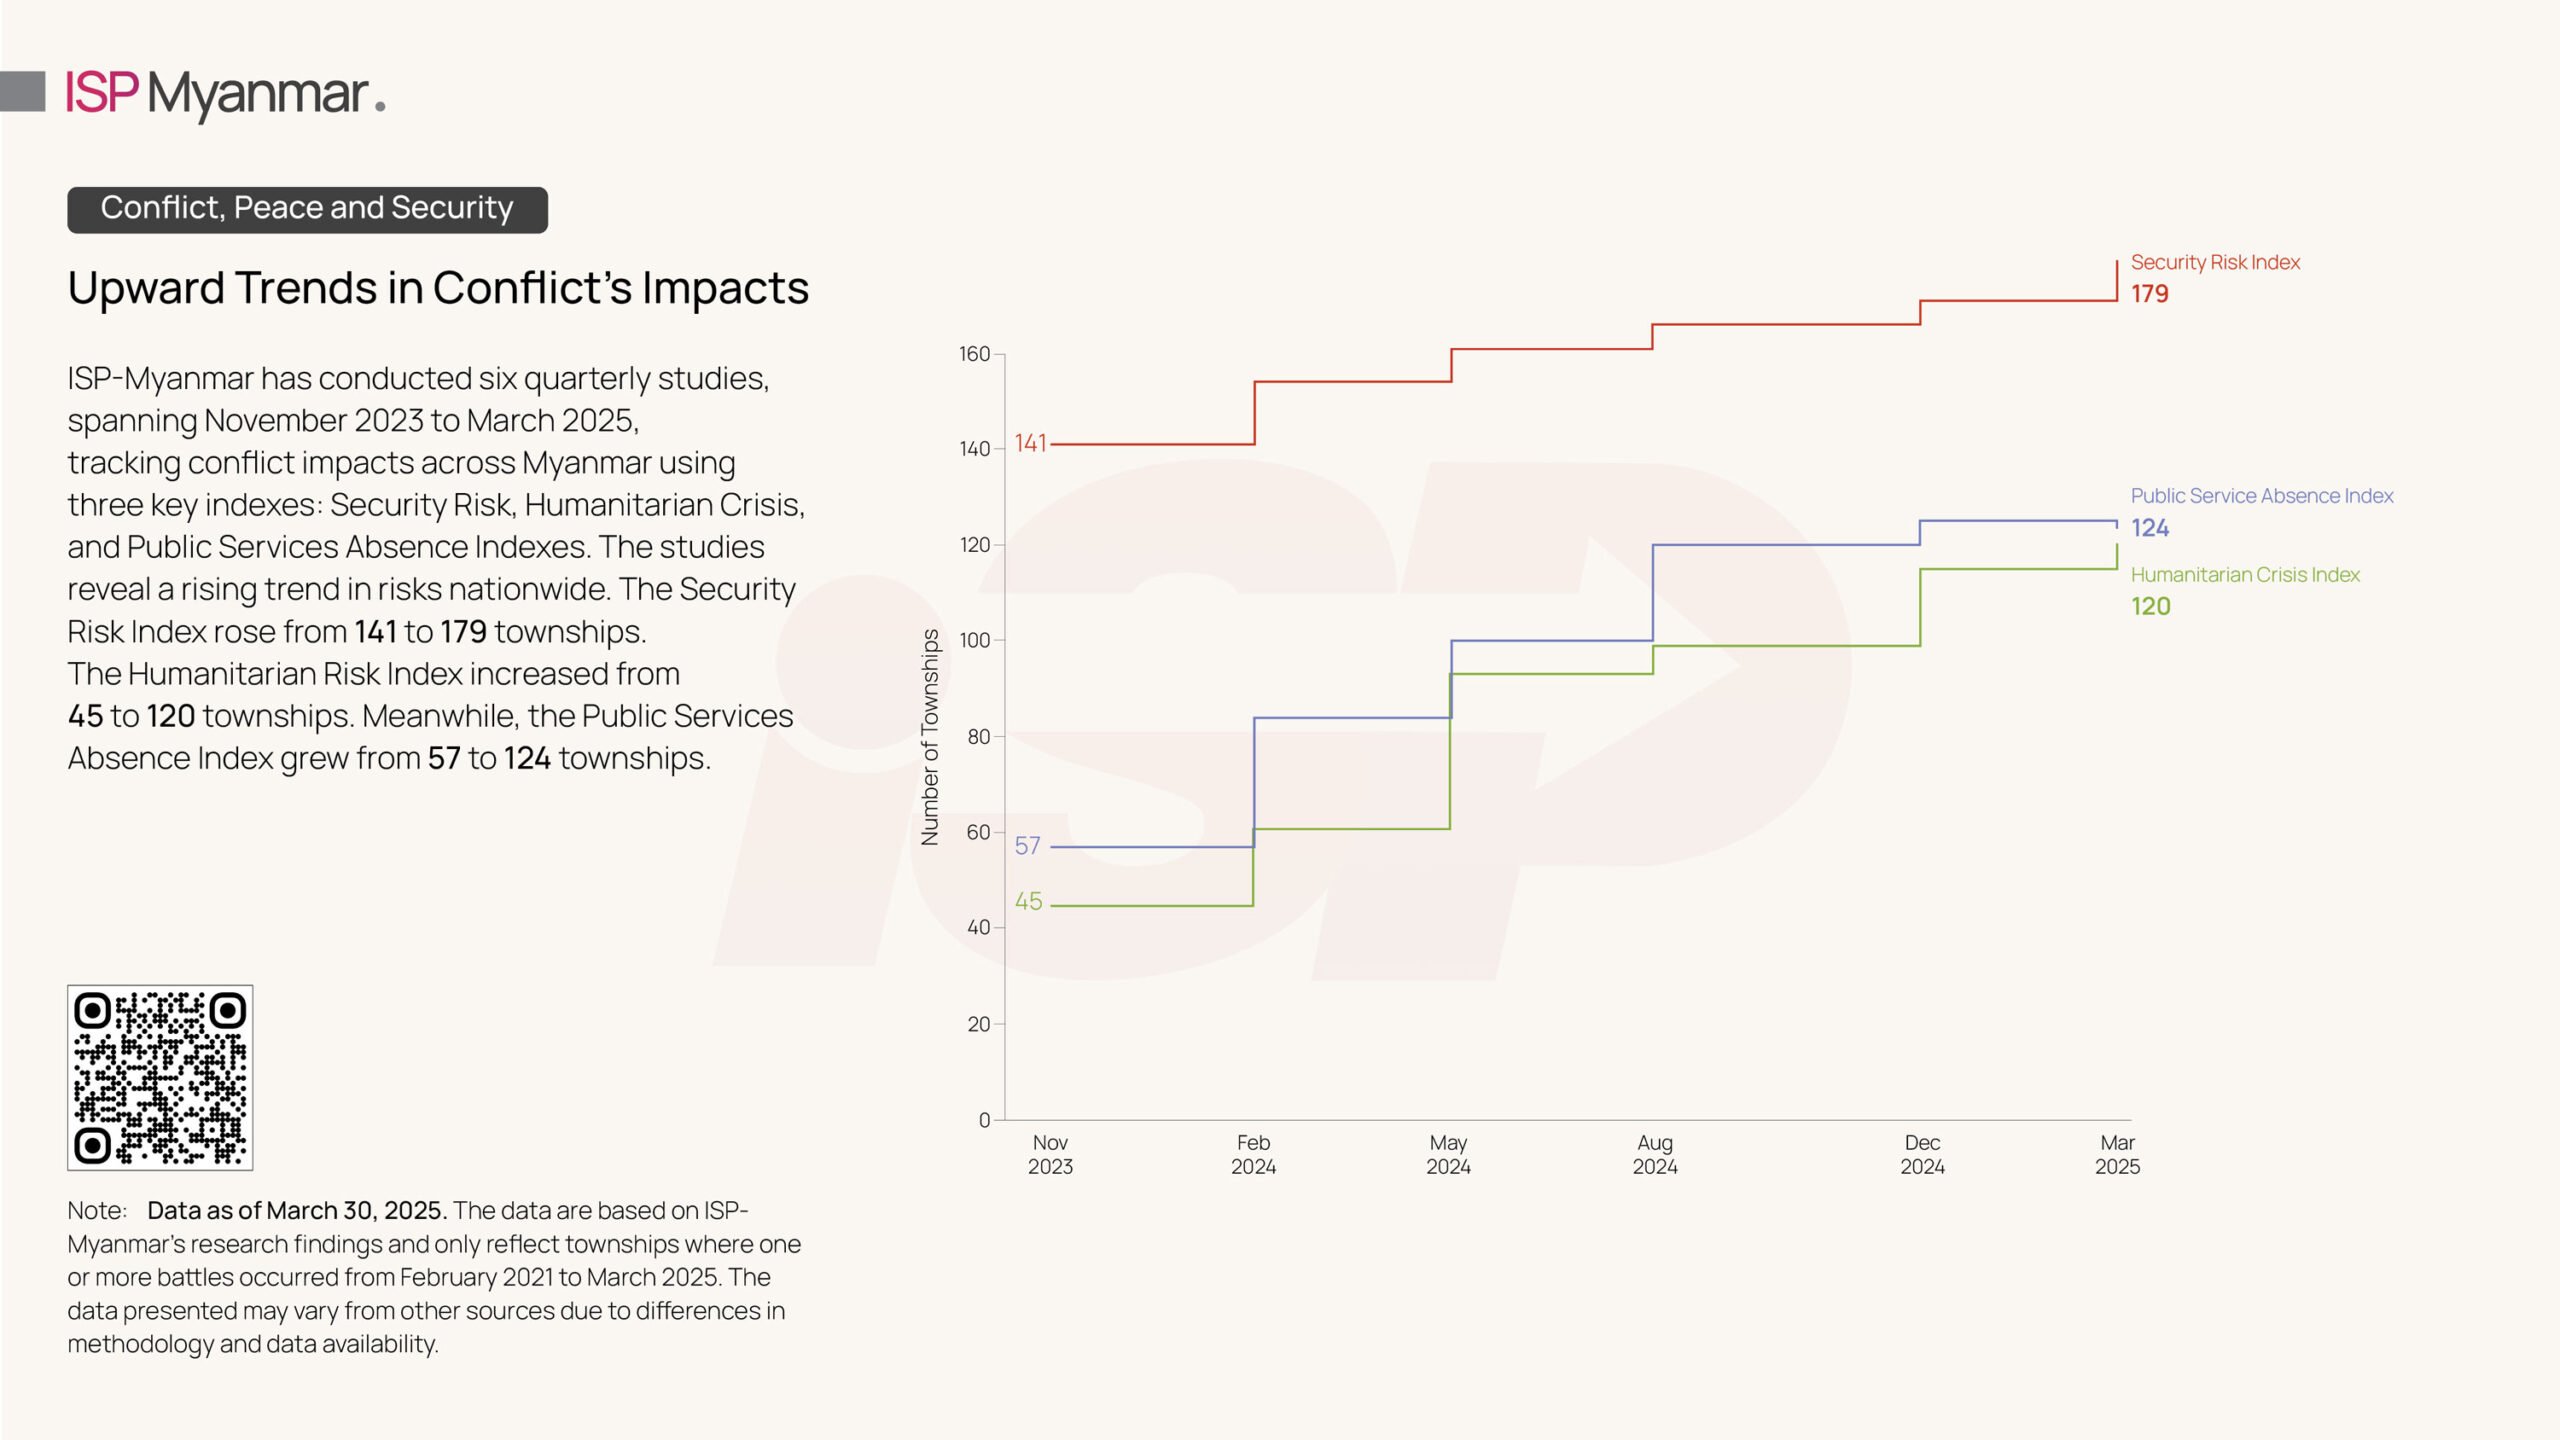Click the green 120 end value
Screen dimensions: 2560x1440
pyautogui.click(x=2150, y=606)
